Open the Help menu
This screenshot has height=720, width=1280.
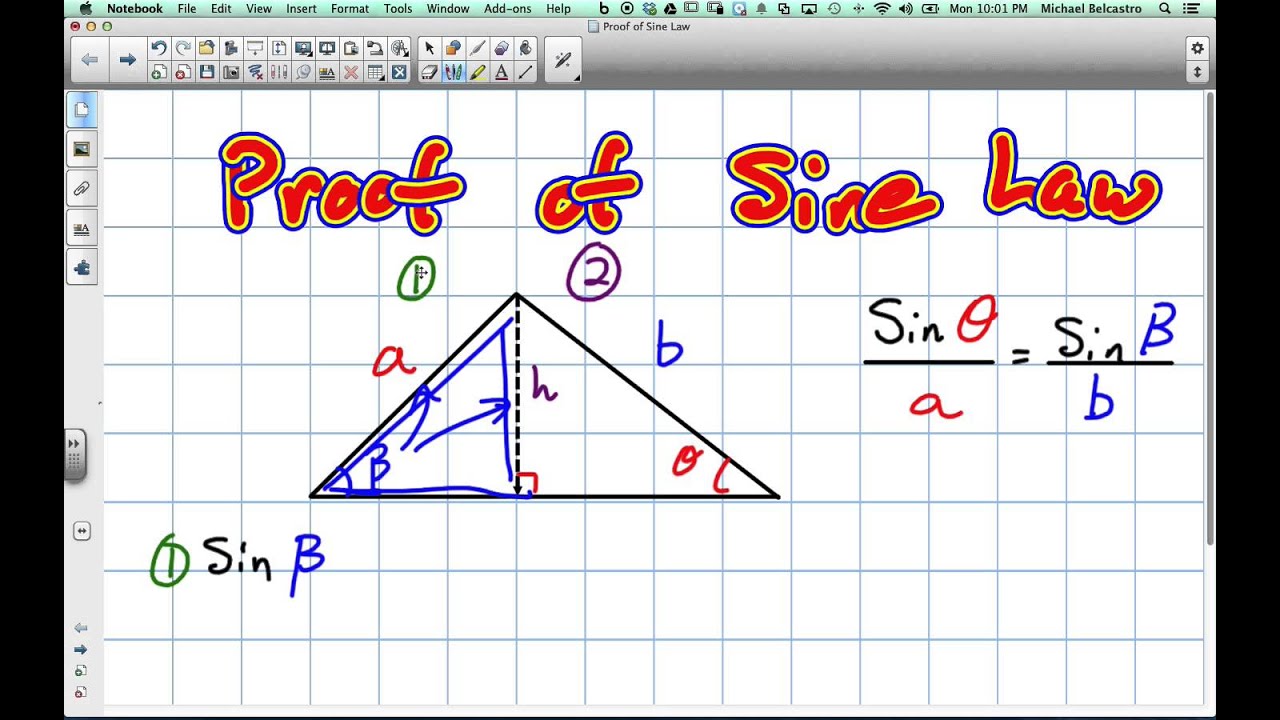click(559, 9)
